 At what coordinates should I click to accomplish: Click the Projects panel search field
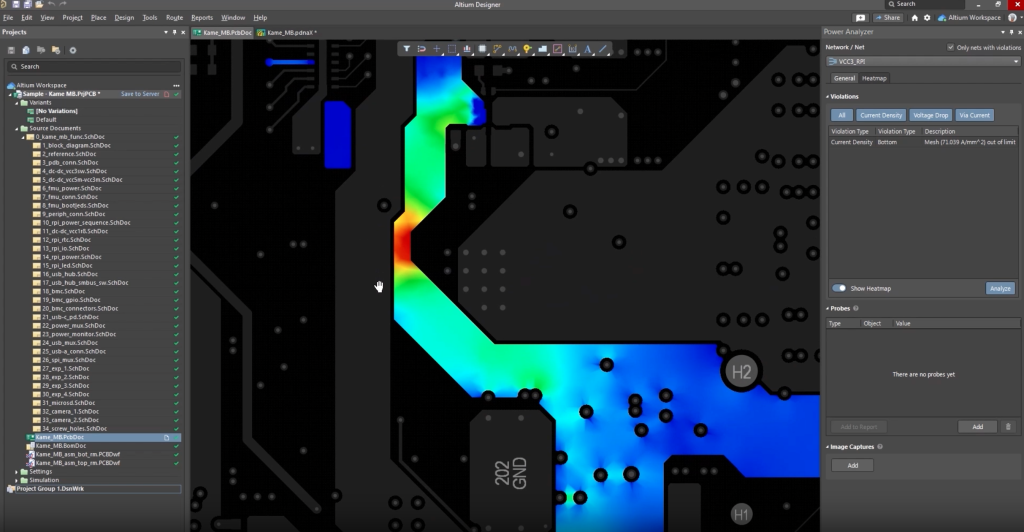(95, 66)
